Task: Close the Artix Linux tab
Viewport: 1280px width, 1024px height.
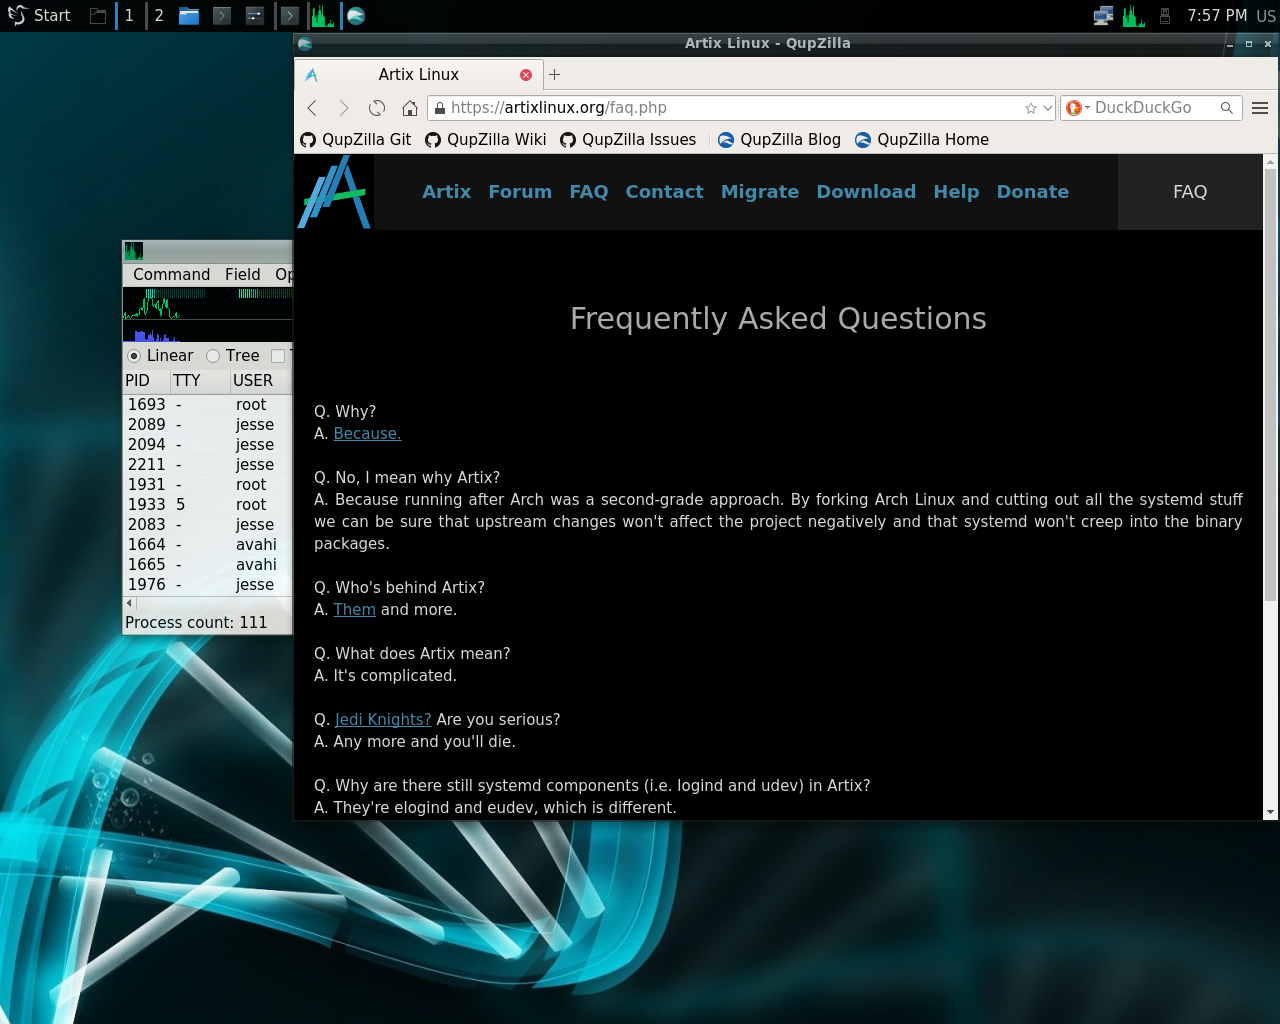Action: (526, 75)
